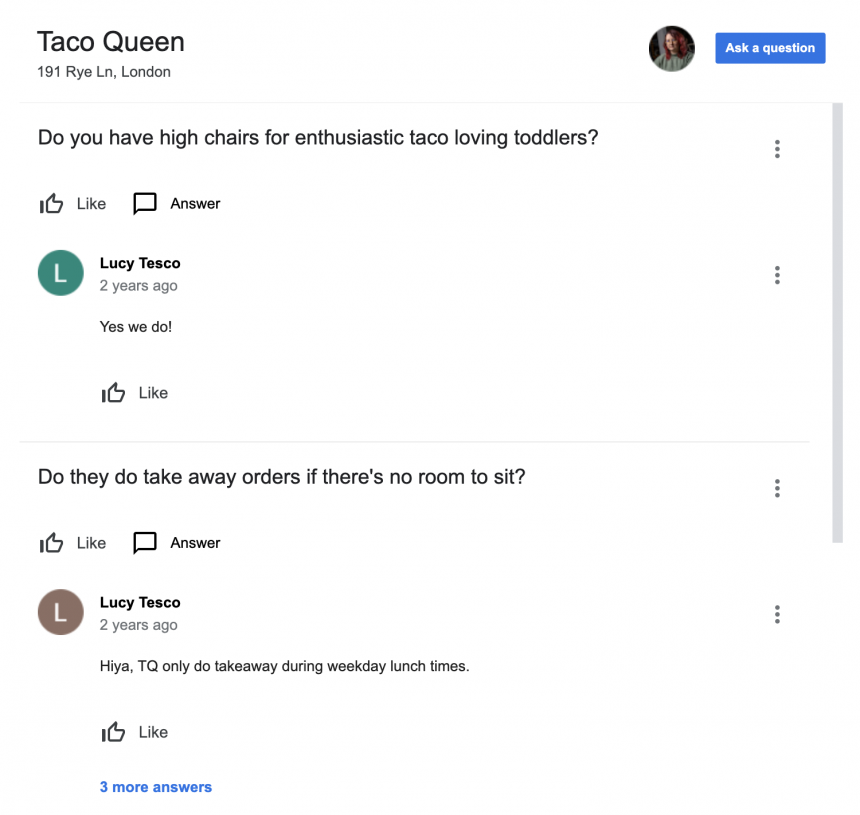Screen dimensions: 860x815
Task: Open the overflow menu on Lucy's first answer
Action: tap(777, 275)
